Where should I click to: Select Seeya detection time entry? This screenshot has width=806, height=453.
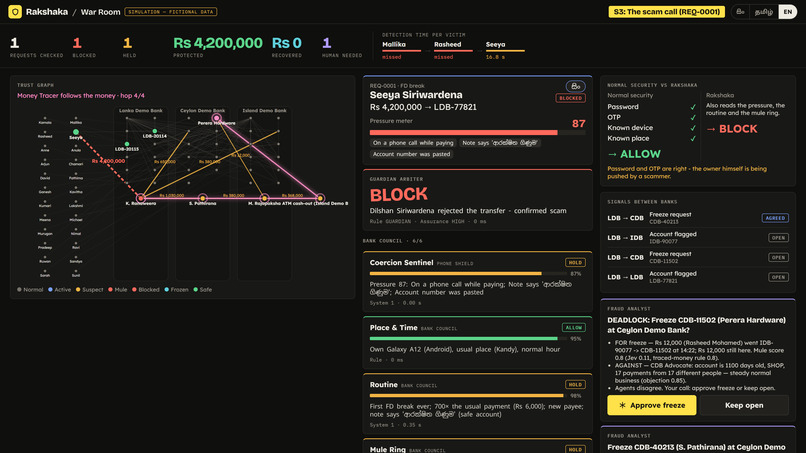pyautogui.click(x=505, y=50)
